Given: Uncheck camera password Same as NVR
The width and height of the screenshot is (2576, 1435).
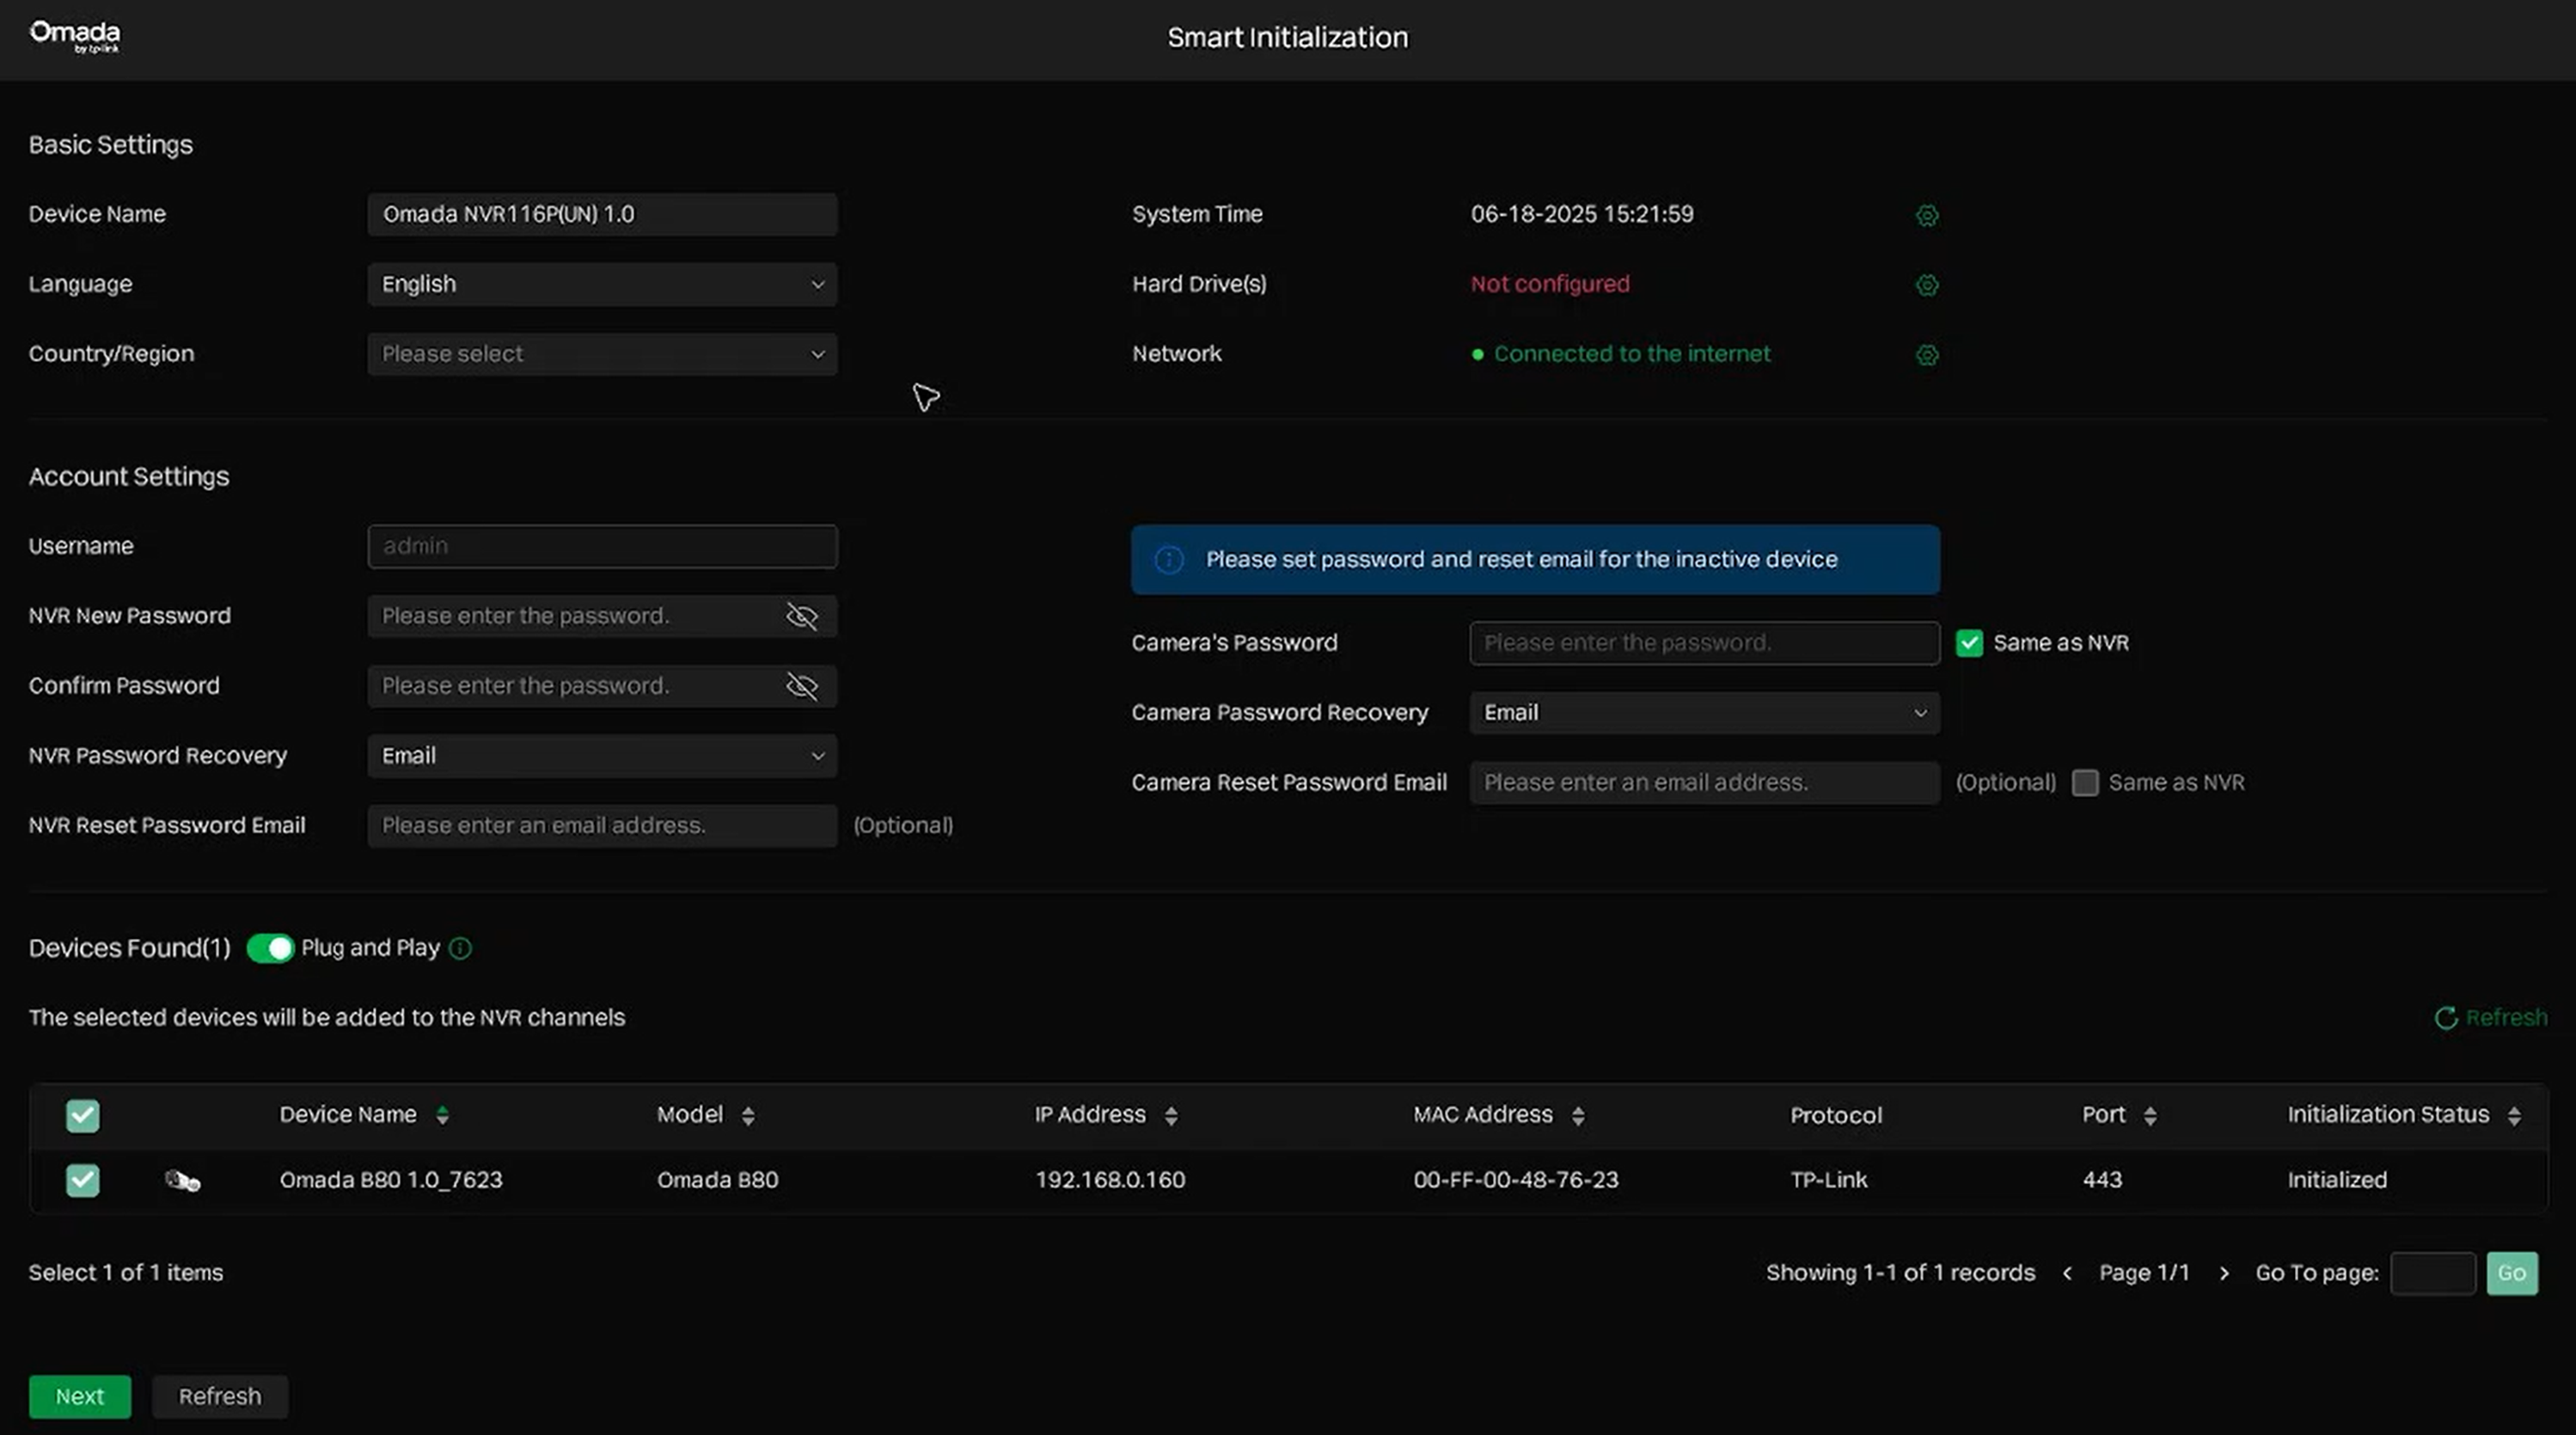Looking at the screenshot, I should [x=1969, y=643].
